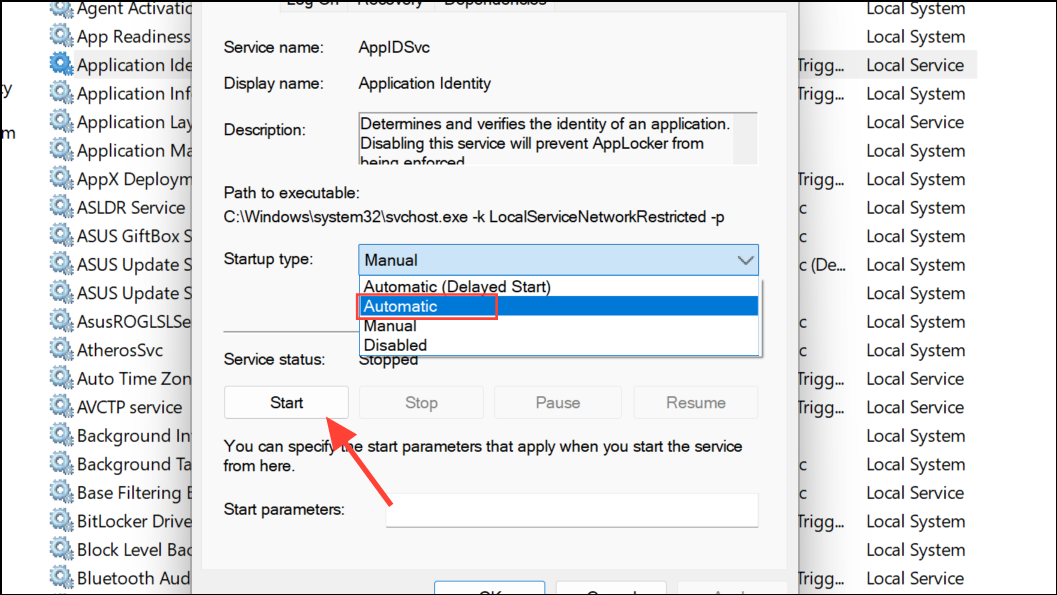Choose Disabled from the startup list
This screenshot has width=1057, height=595.
(x=395, y=344)
